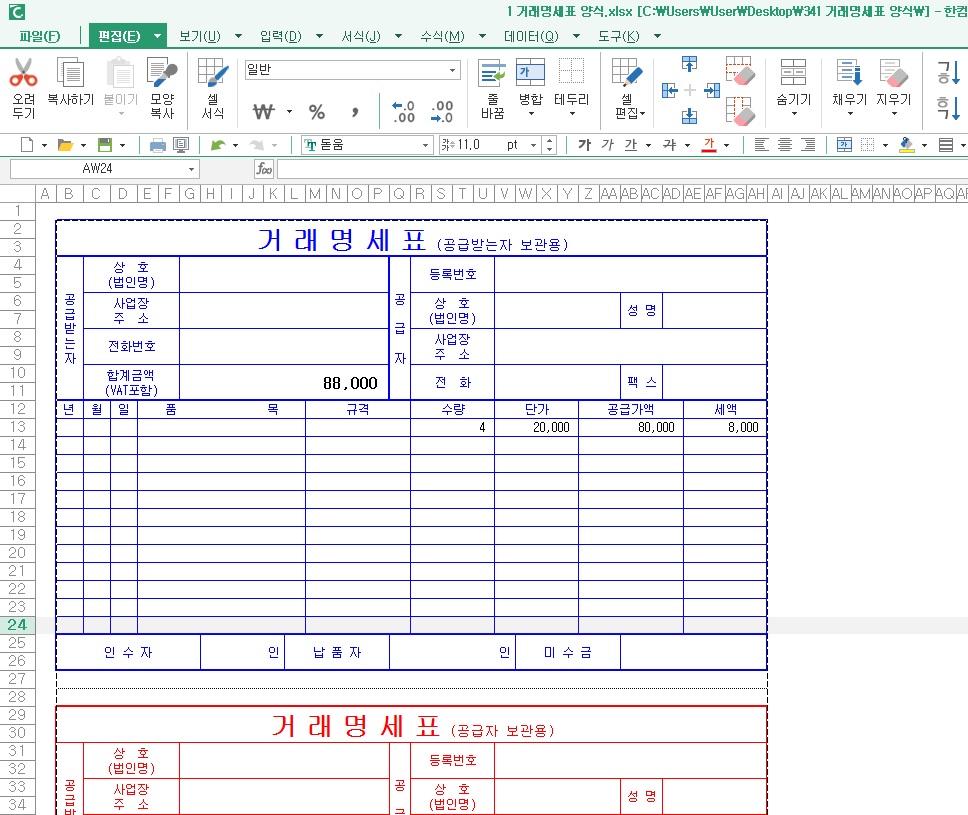The image size is (968, 815).
Task: Open the 데이터(Q) menu
Action: [531, 36]
